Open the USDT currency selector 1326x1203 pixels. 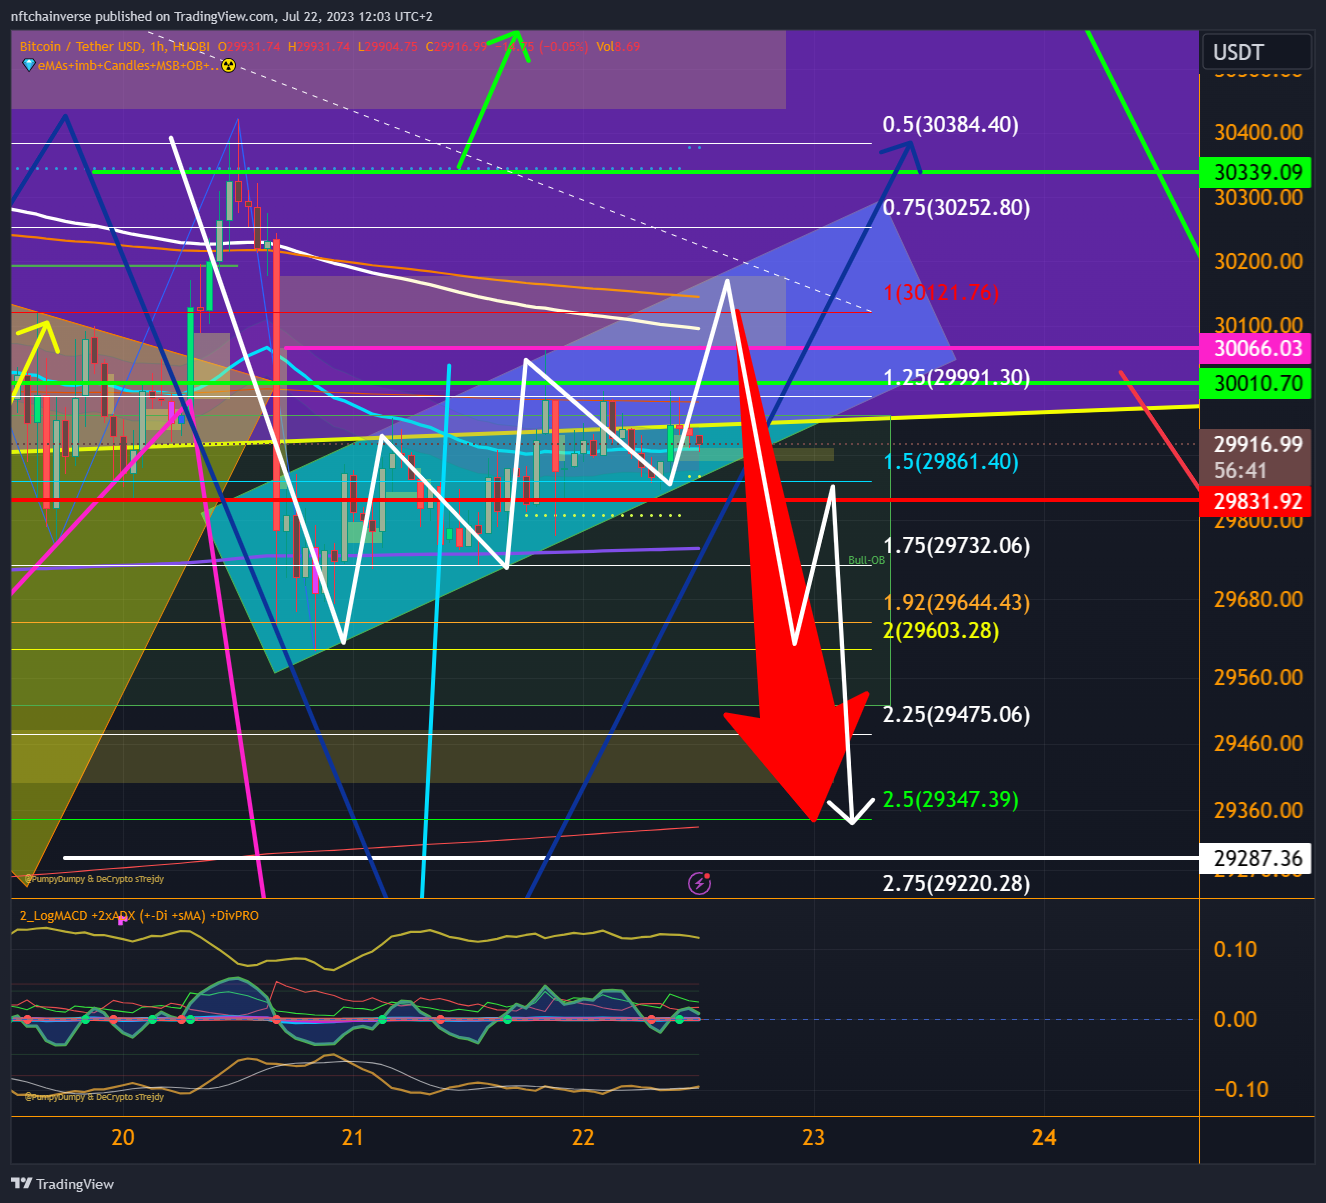coord(1256,52)
